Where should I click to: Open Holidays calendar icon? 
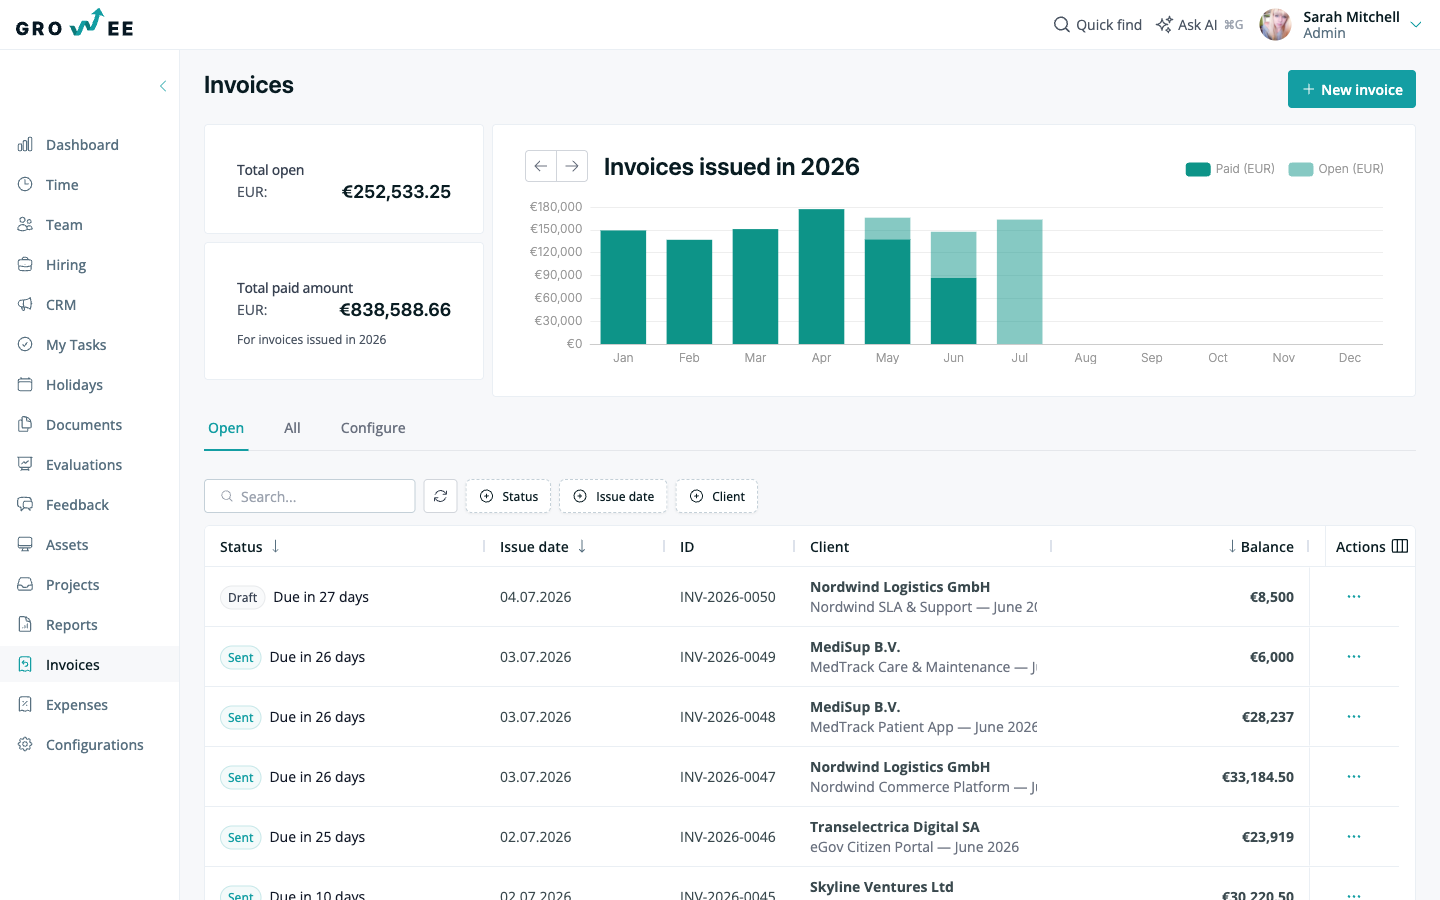25,385
